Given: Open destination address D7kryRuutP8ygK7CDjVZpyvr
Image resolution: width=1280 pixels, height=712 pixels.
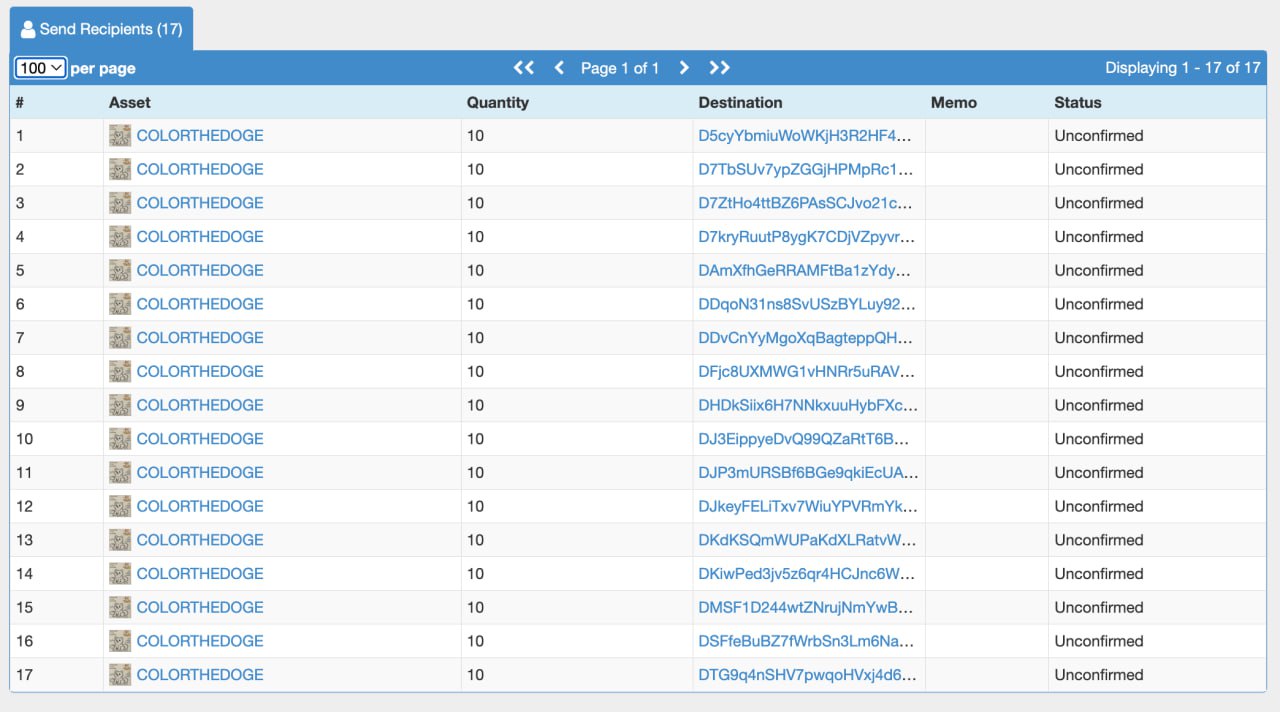Looking at the screenshot, I should coord(806,237).
